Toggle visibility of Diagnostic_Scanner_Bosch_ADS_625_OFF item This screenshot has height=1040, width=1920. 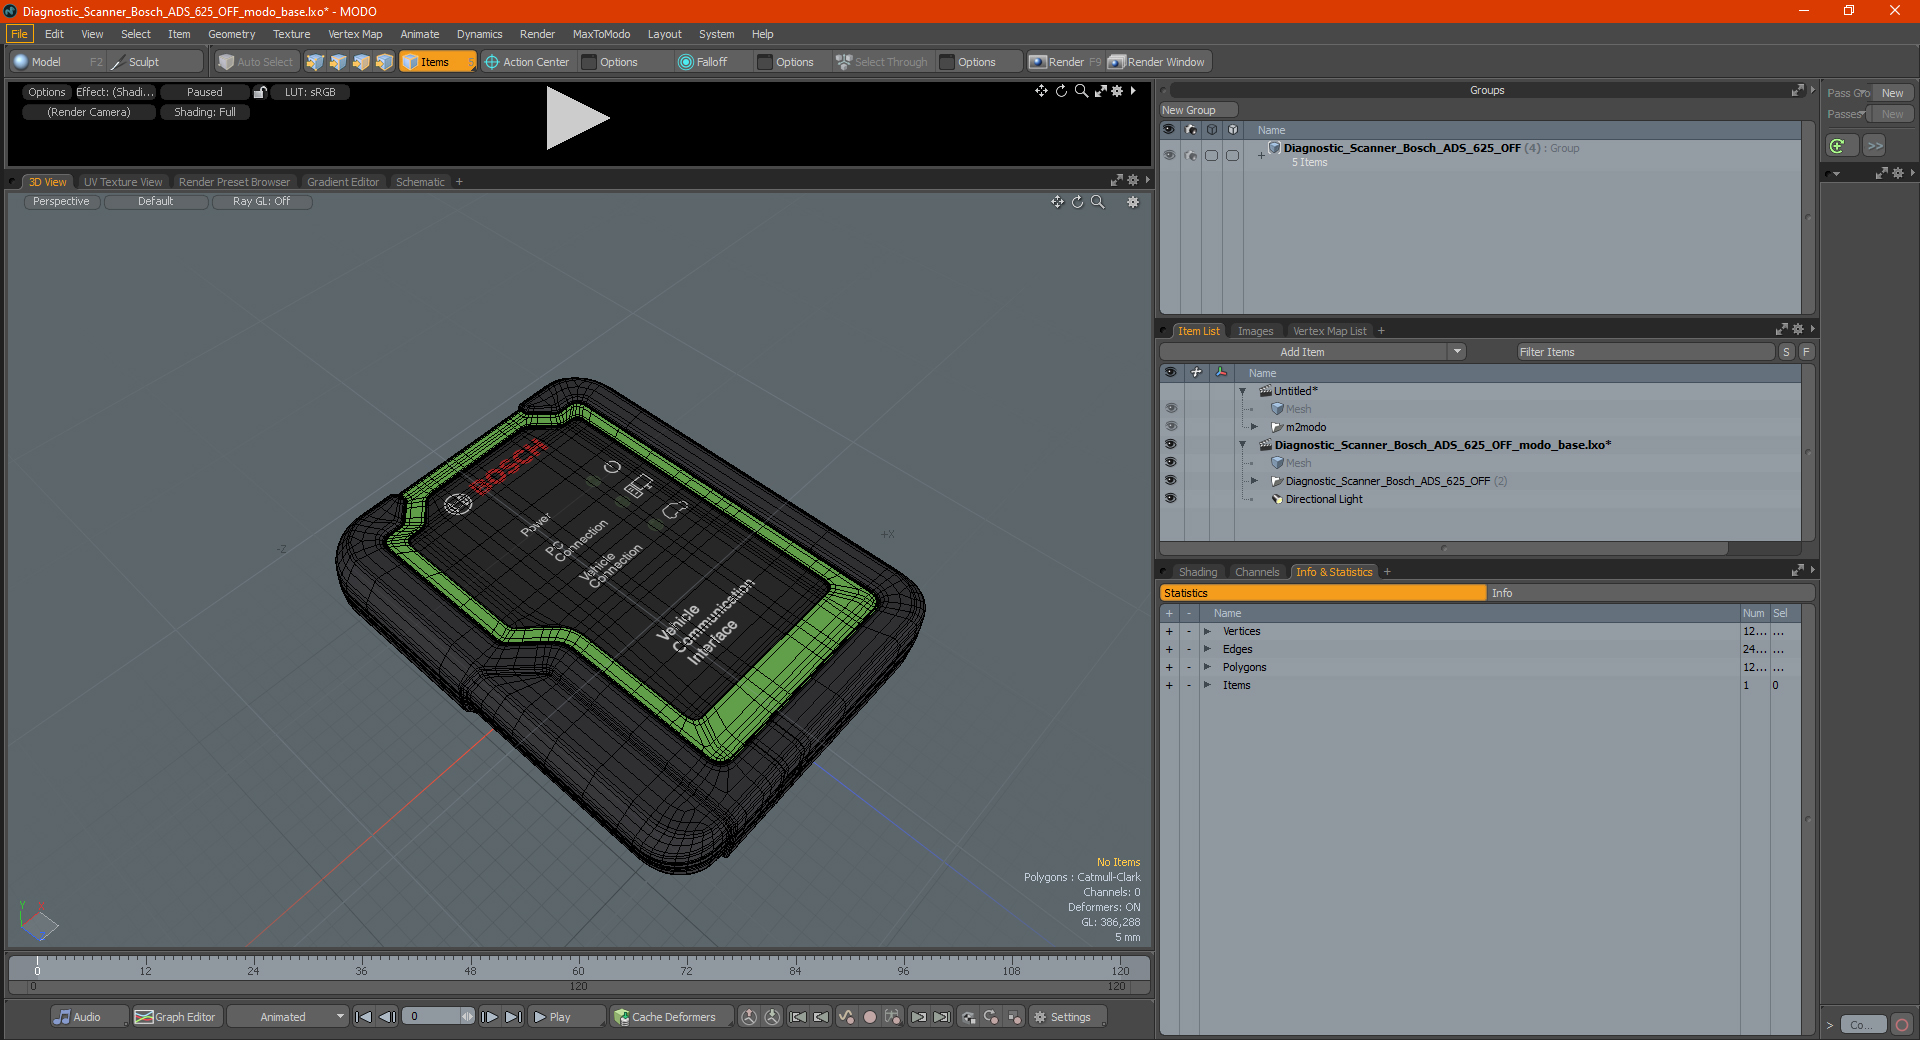pos(1170,481)
